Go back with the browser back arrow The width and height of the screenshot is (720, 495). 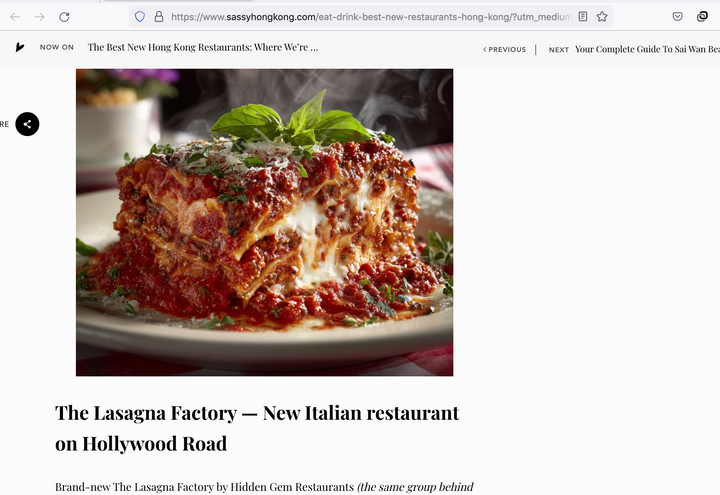[15, 17]
